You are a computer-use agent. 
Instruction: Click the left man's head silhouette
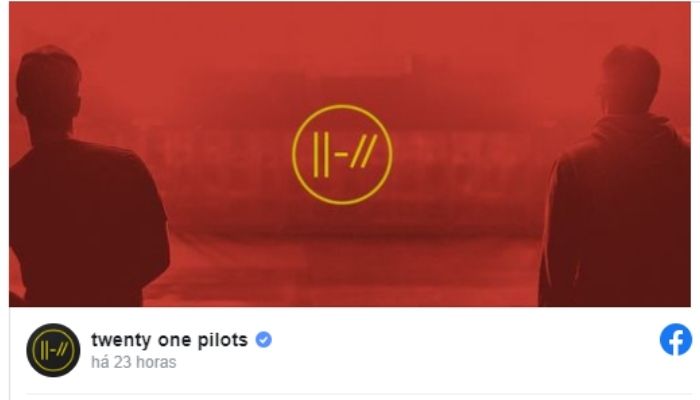tap(48, 84)
